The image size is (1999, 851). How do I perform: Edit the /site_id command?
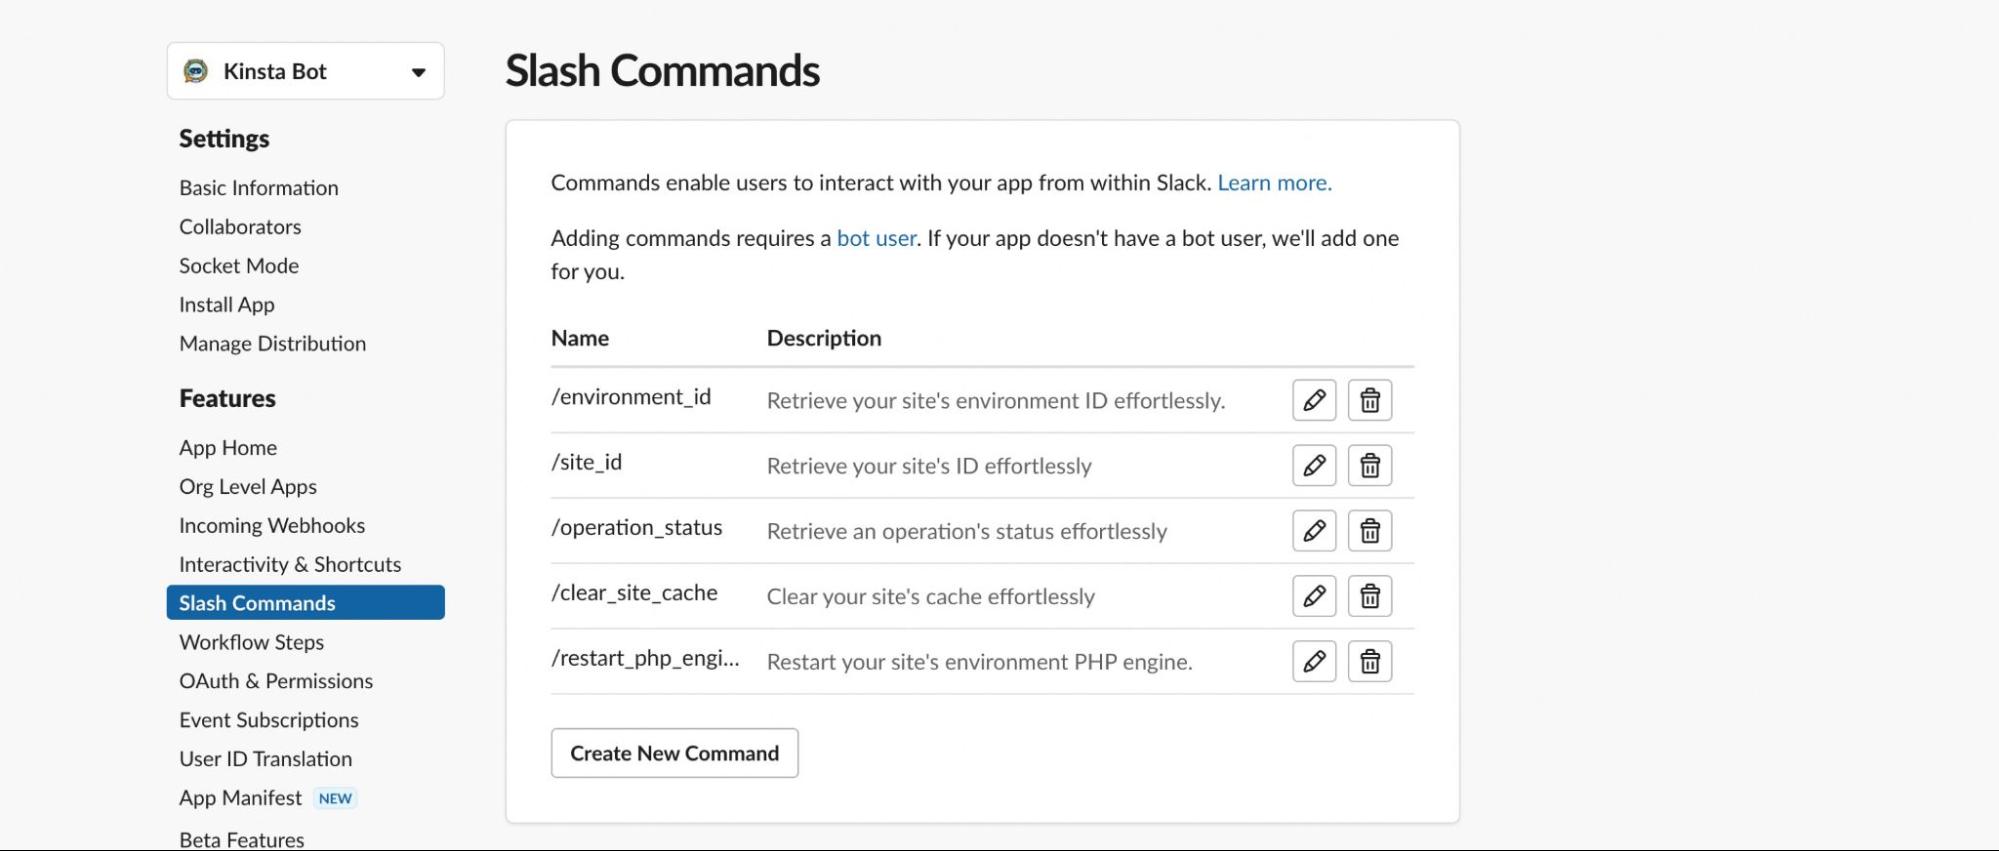[x=1314, y=465]
